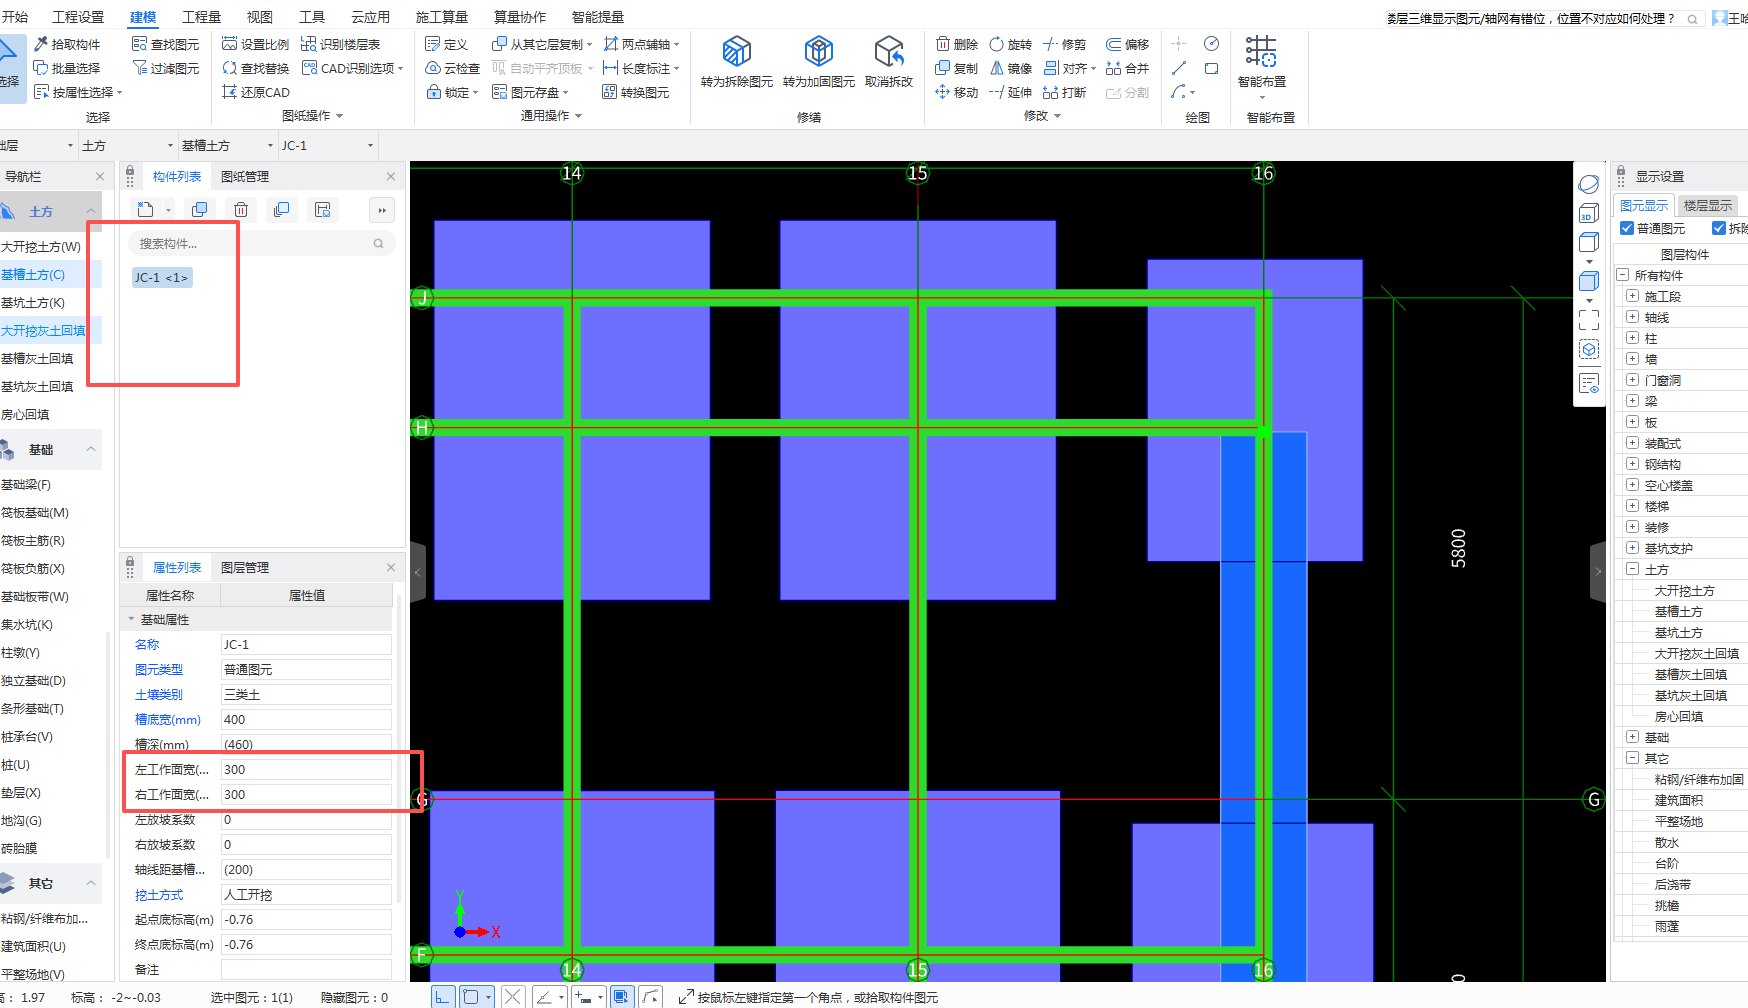Select the 偏移 offset tool
This screenshot has width=1748, height=1008.
click(1127, 44)
